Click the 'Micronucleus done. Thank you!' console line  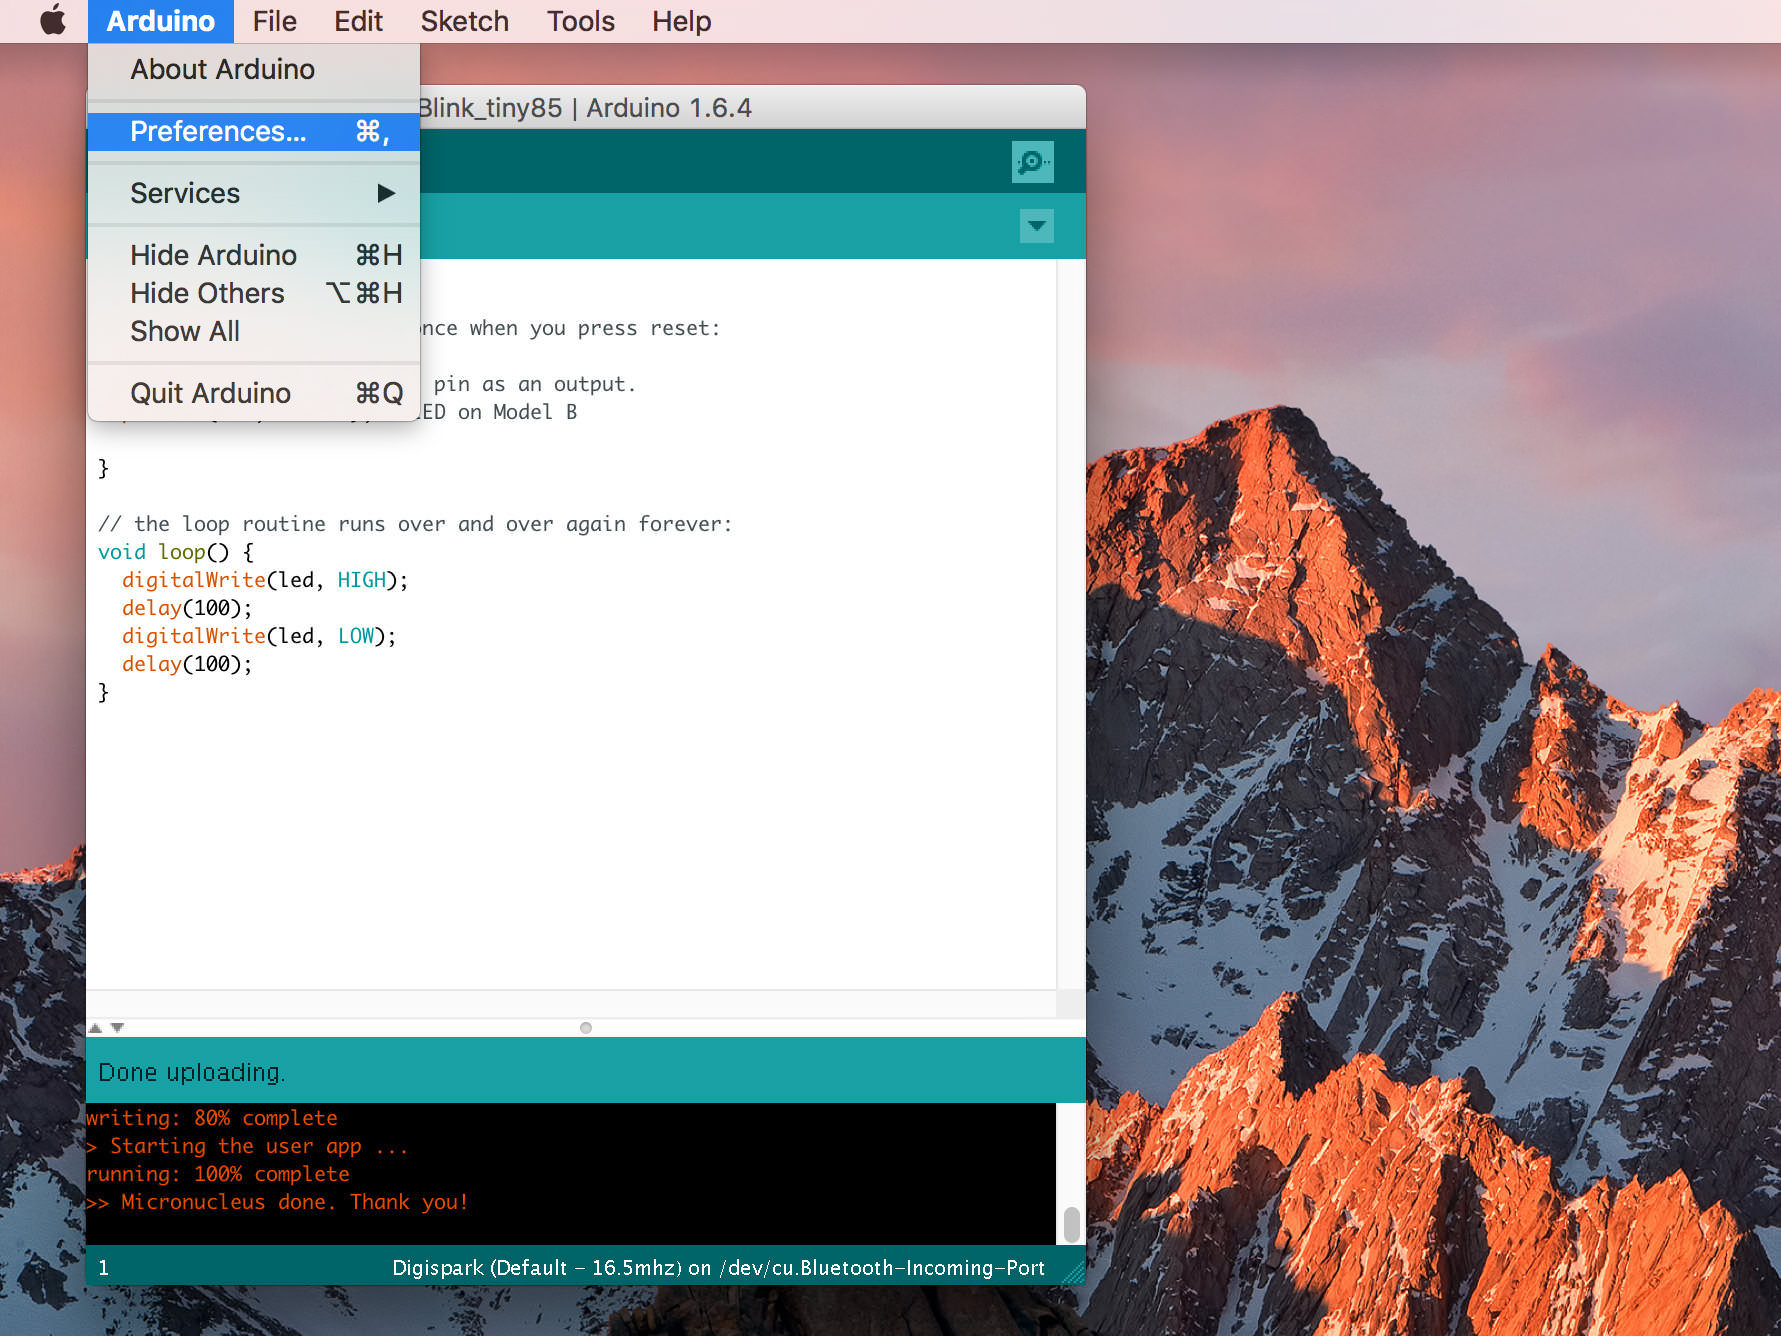[x=277, y=1202]
